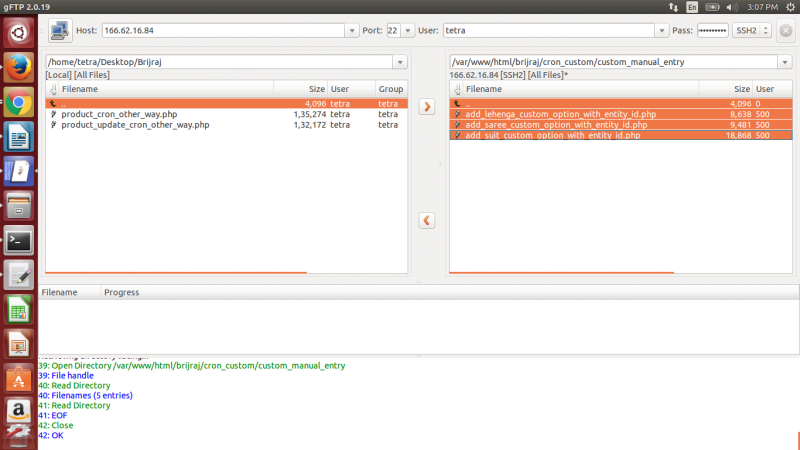Click the local pane sort arrow icon
Image resolution: width=800 pixels, height=450 pixels.
tap(53, 89)
